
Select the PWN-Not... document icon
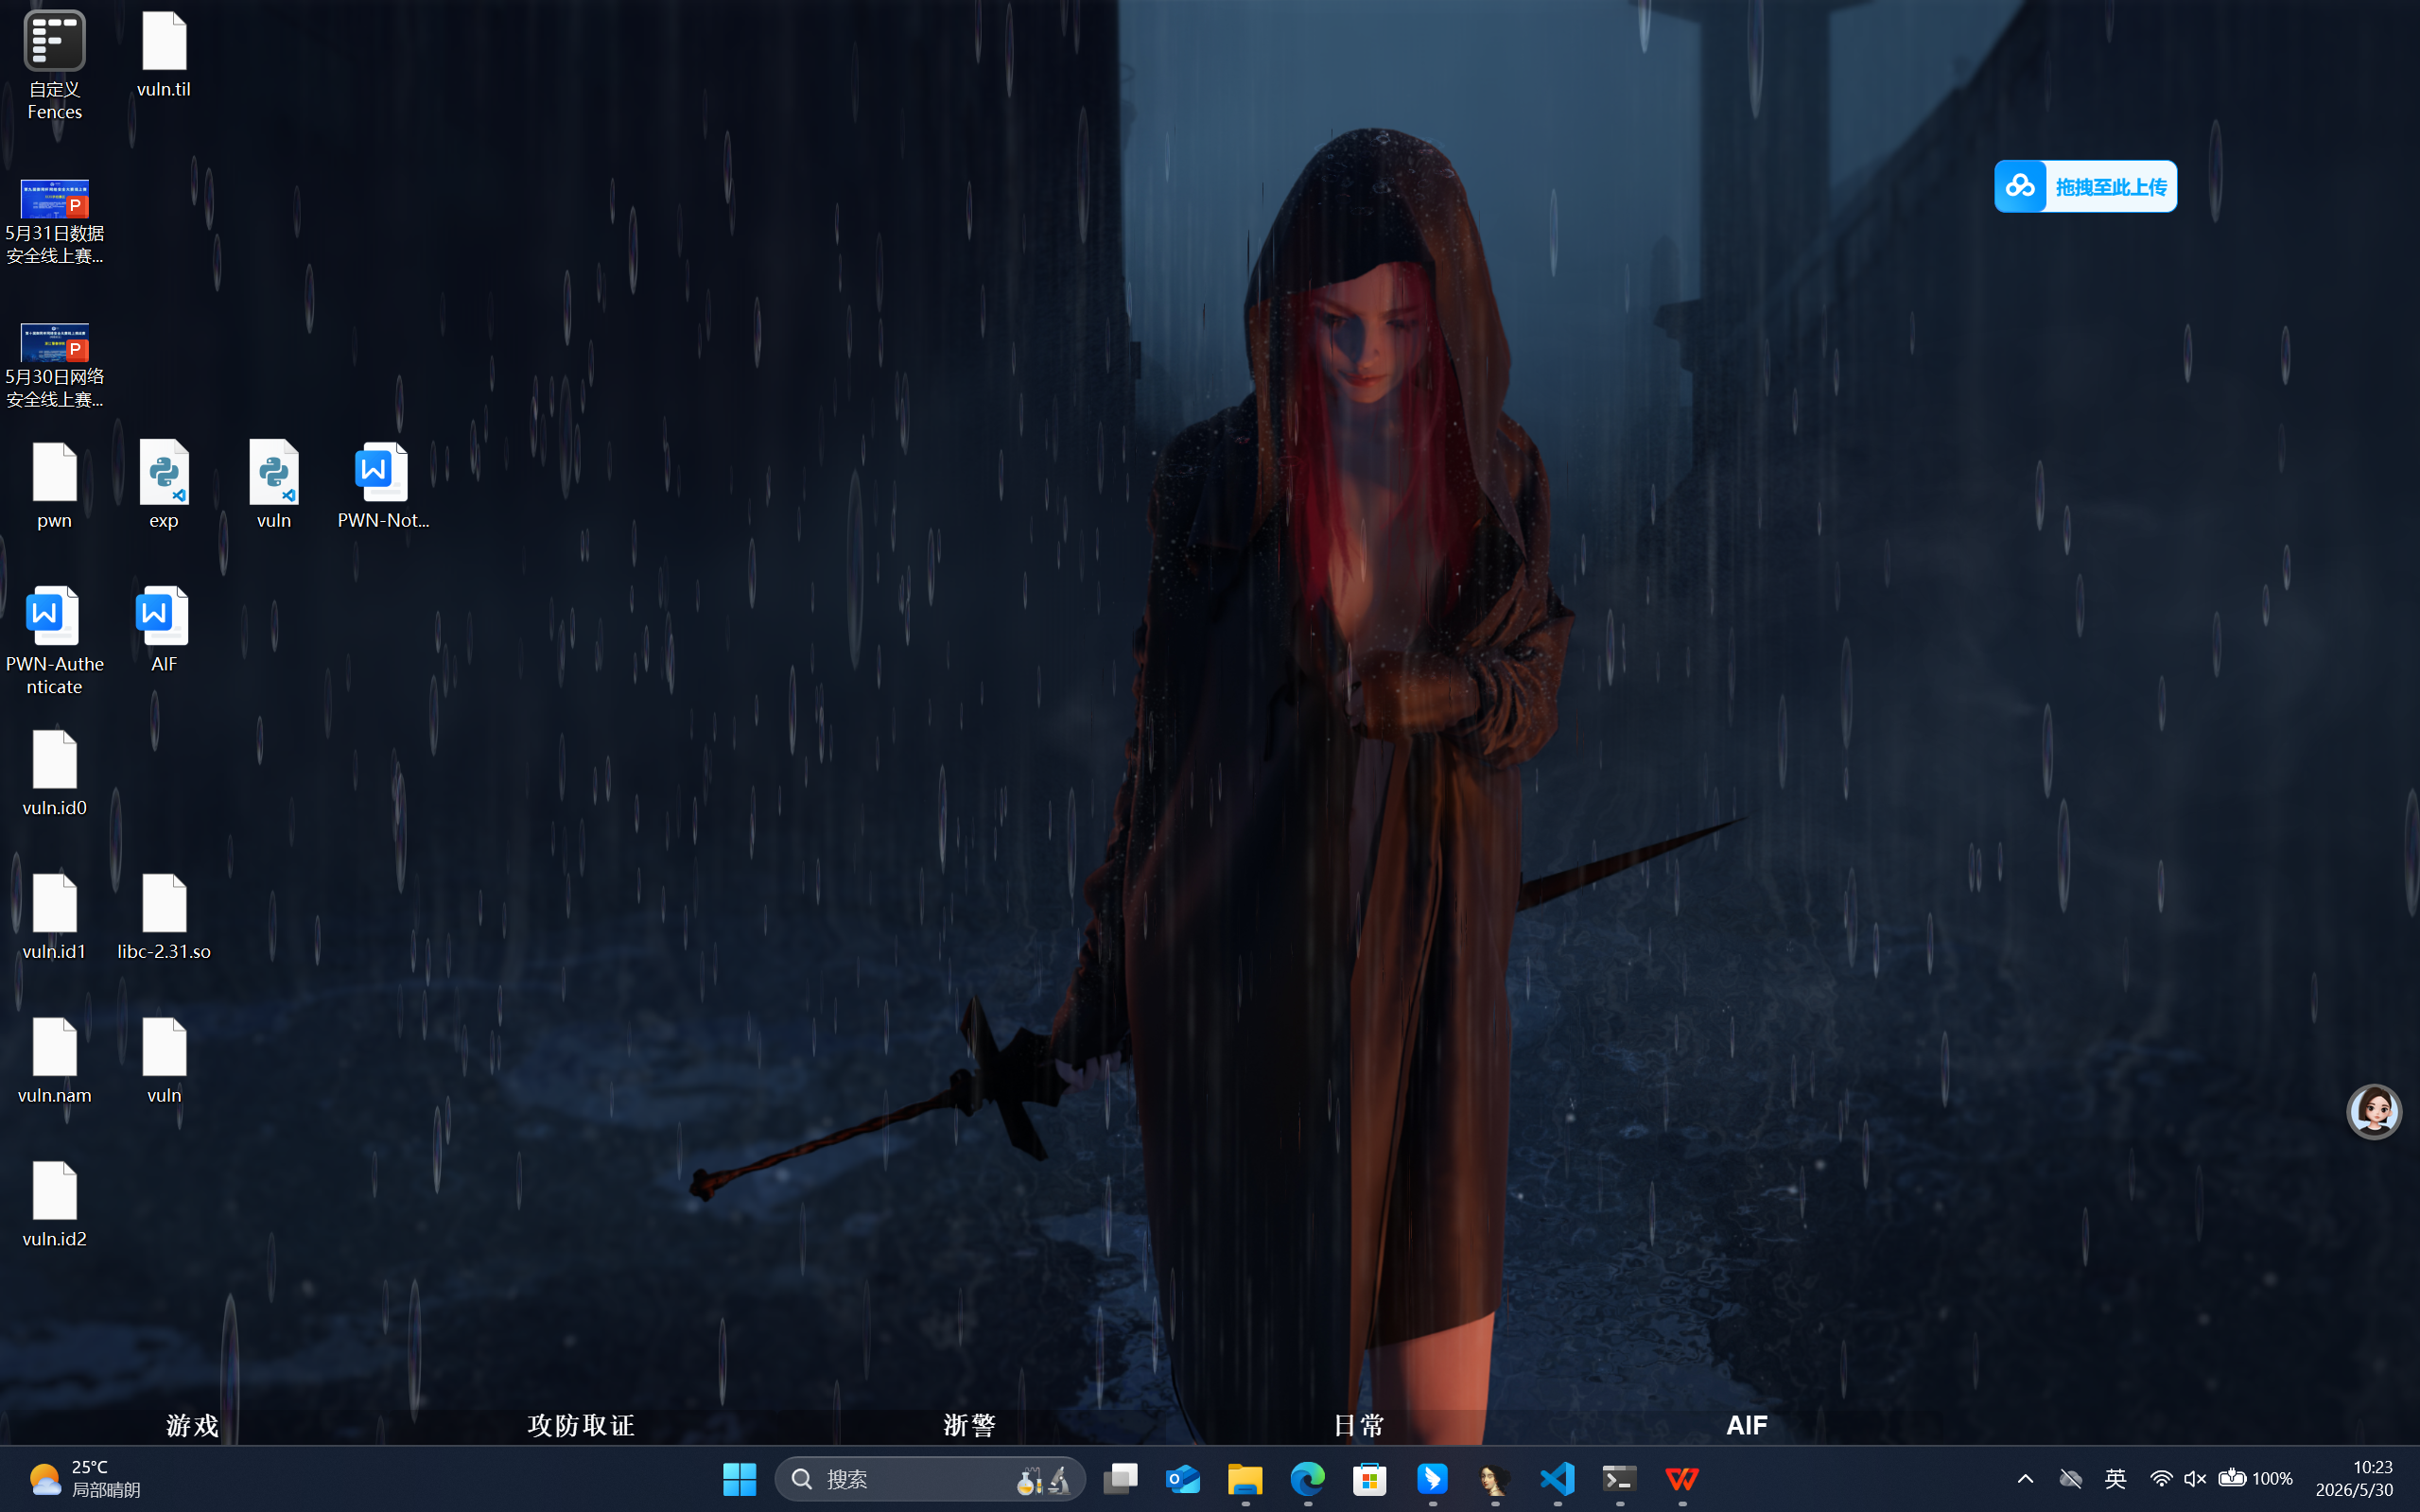[383, 486]
